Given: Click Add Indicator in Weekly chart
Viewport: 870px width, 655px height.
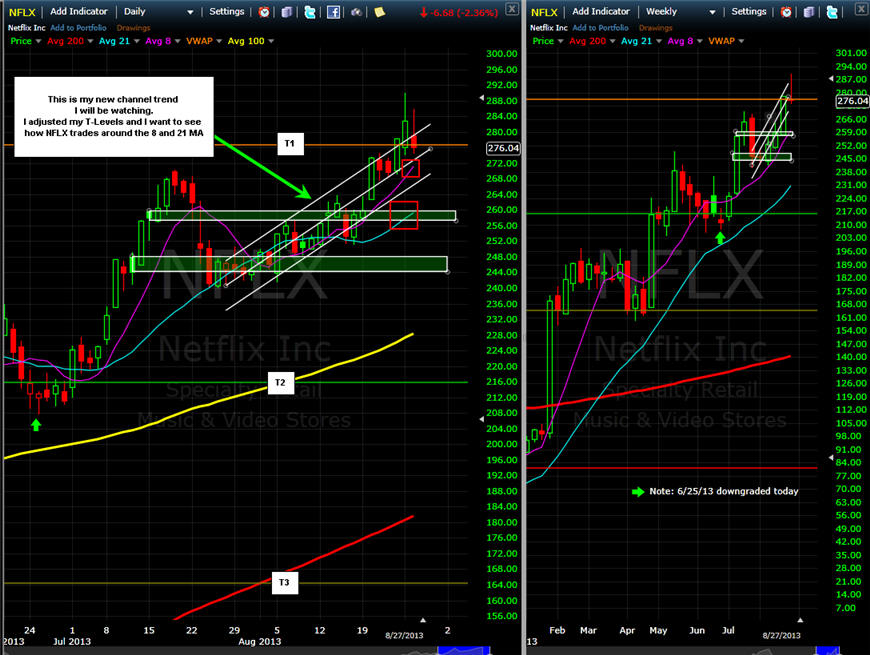Looking at the screenshot, I should pyautogui.click(x=601, y=12).
